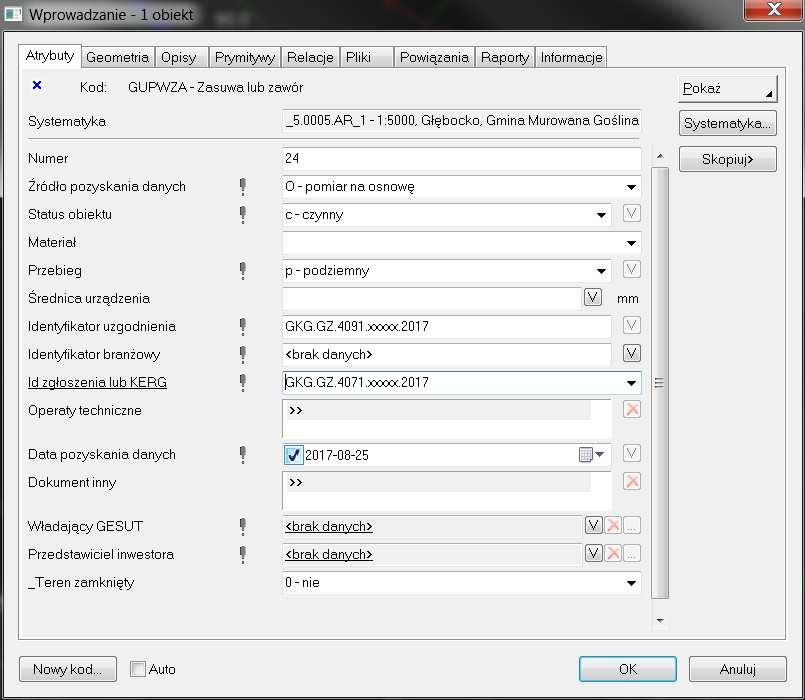
Task: Open the Relacje tab
Action: pos(310,57)
